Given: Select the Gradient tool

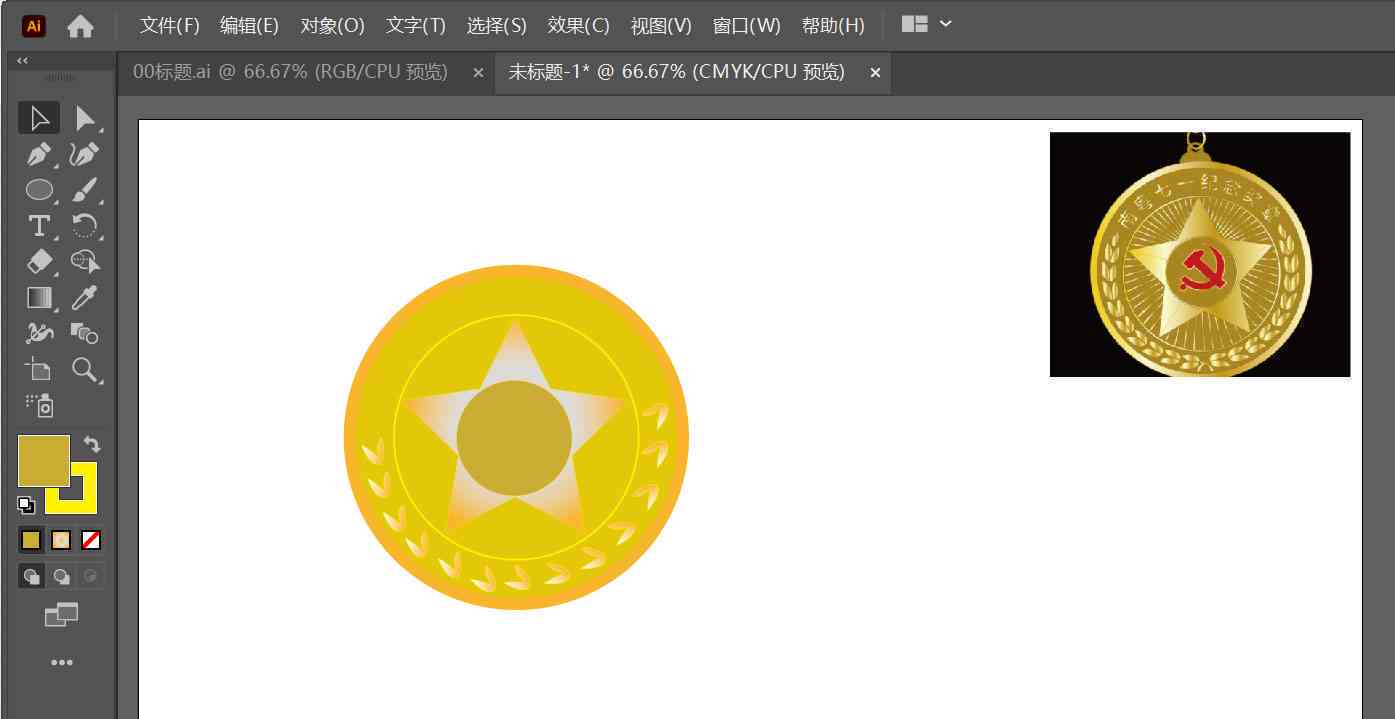Looking at the screenshot, I should (39, 297).
